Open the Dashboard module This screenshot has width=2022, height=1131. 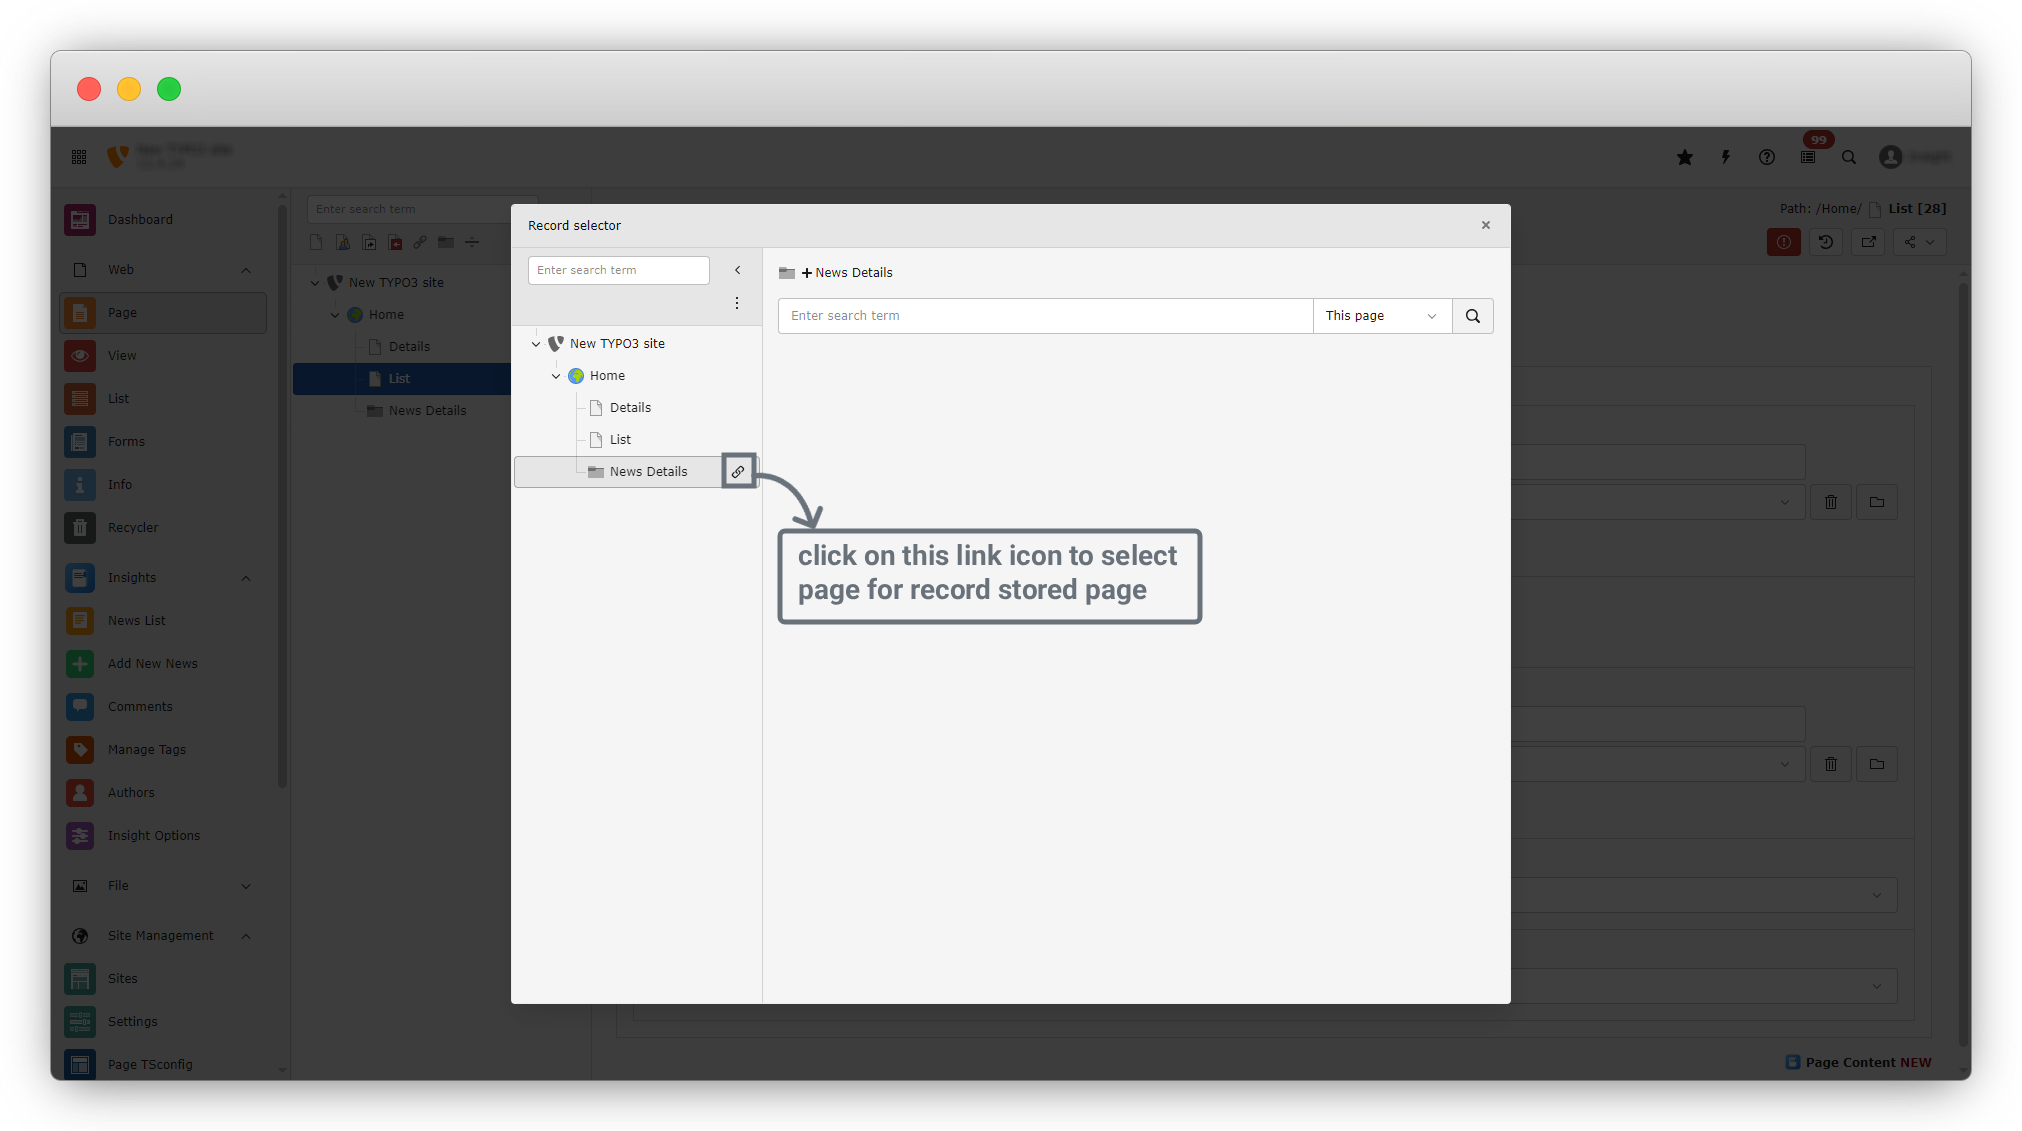coord(140,220)
